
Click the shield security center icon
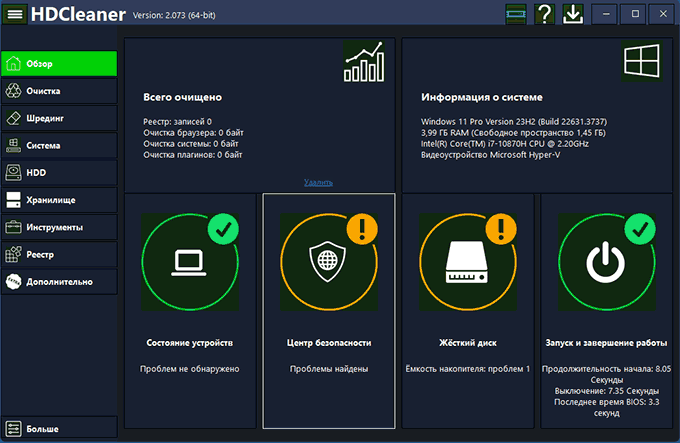pyautogui.click(x=329, y=262)
